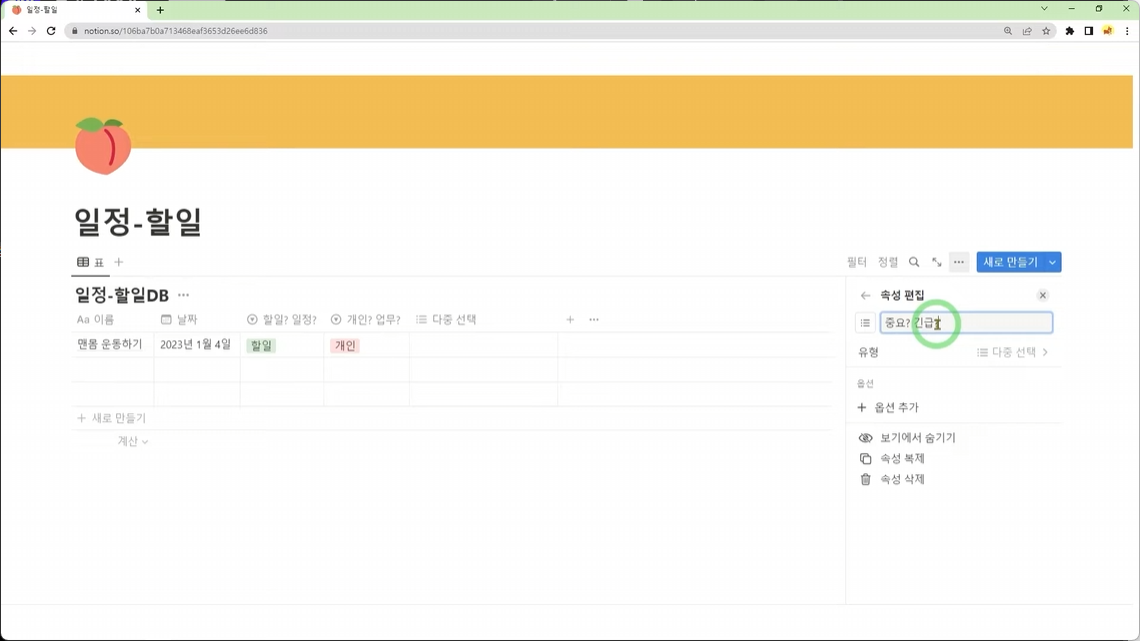Click the 일정-할일DB title

tap(122, 295)
